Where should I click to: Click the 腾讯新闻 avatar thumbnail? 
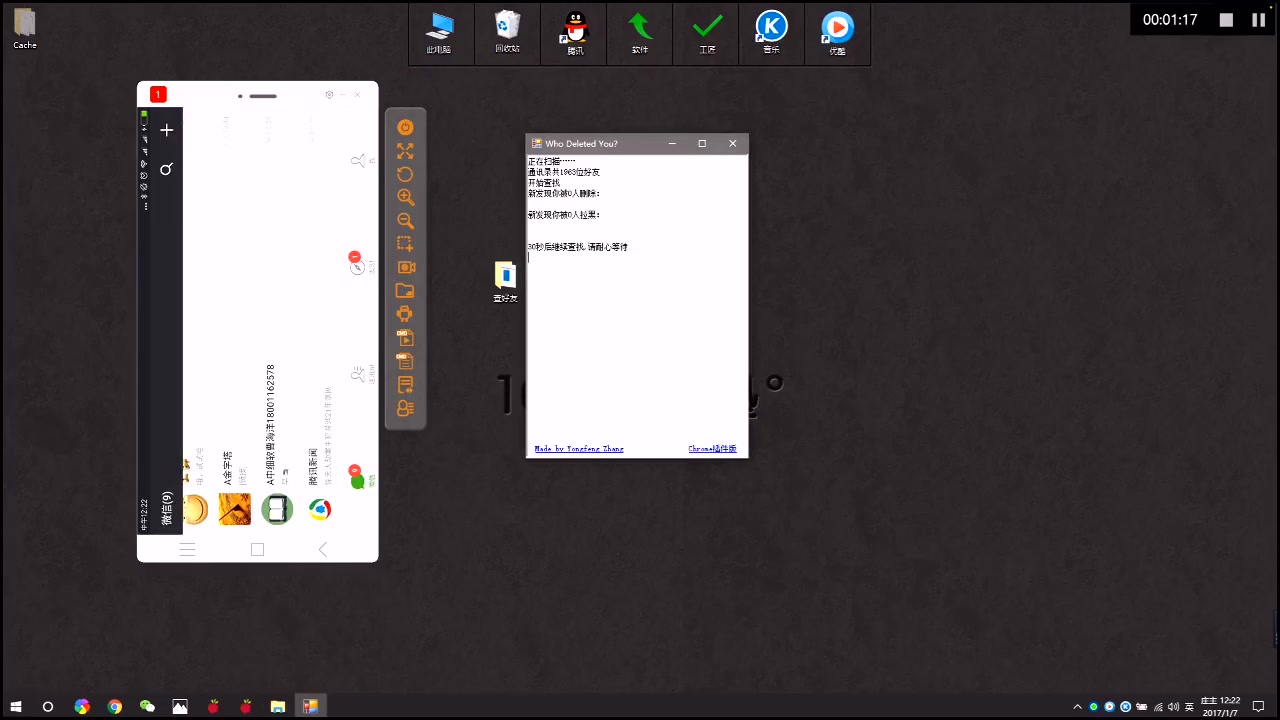[x=320, y=510]
